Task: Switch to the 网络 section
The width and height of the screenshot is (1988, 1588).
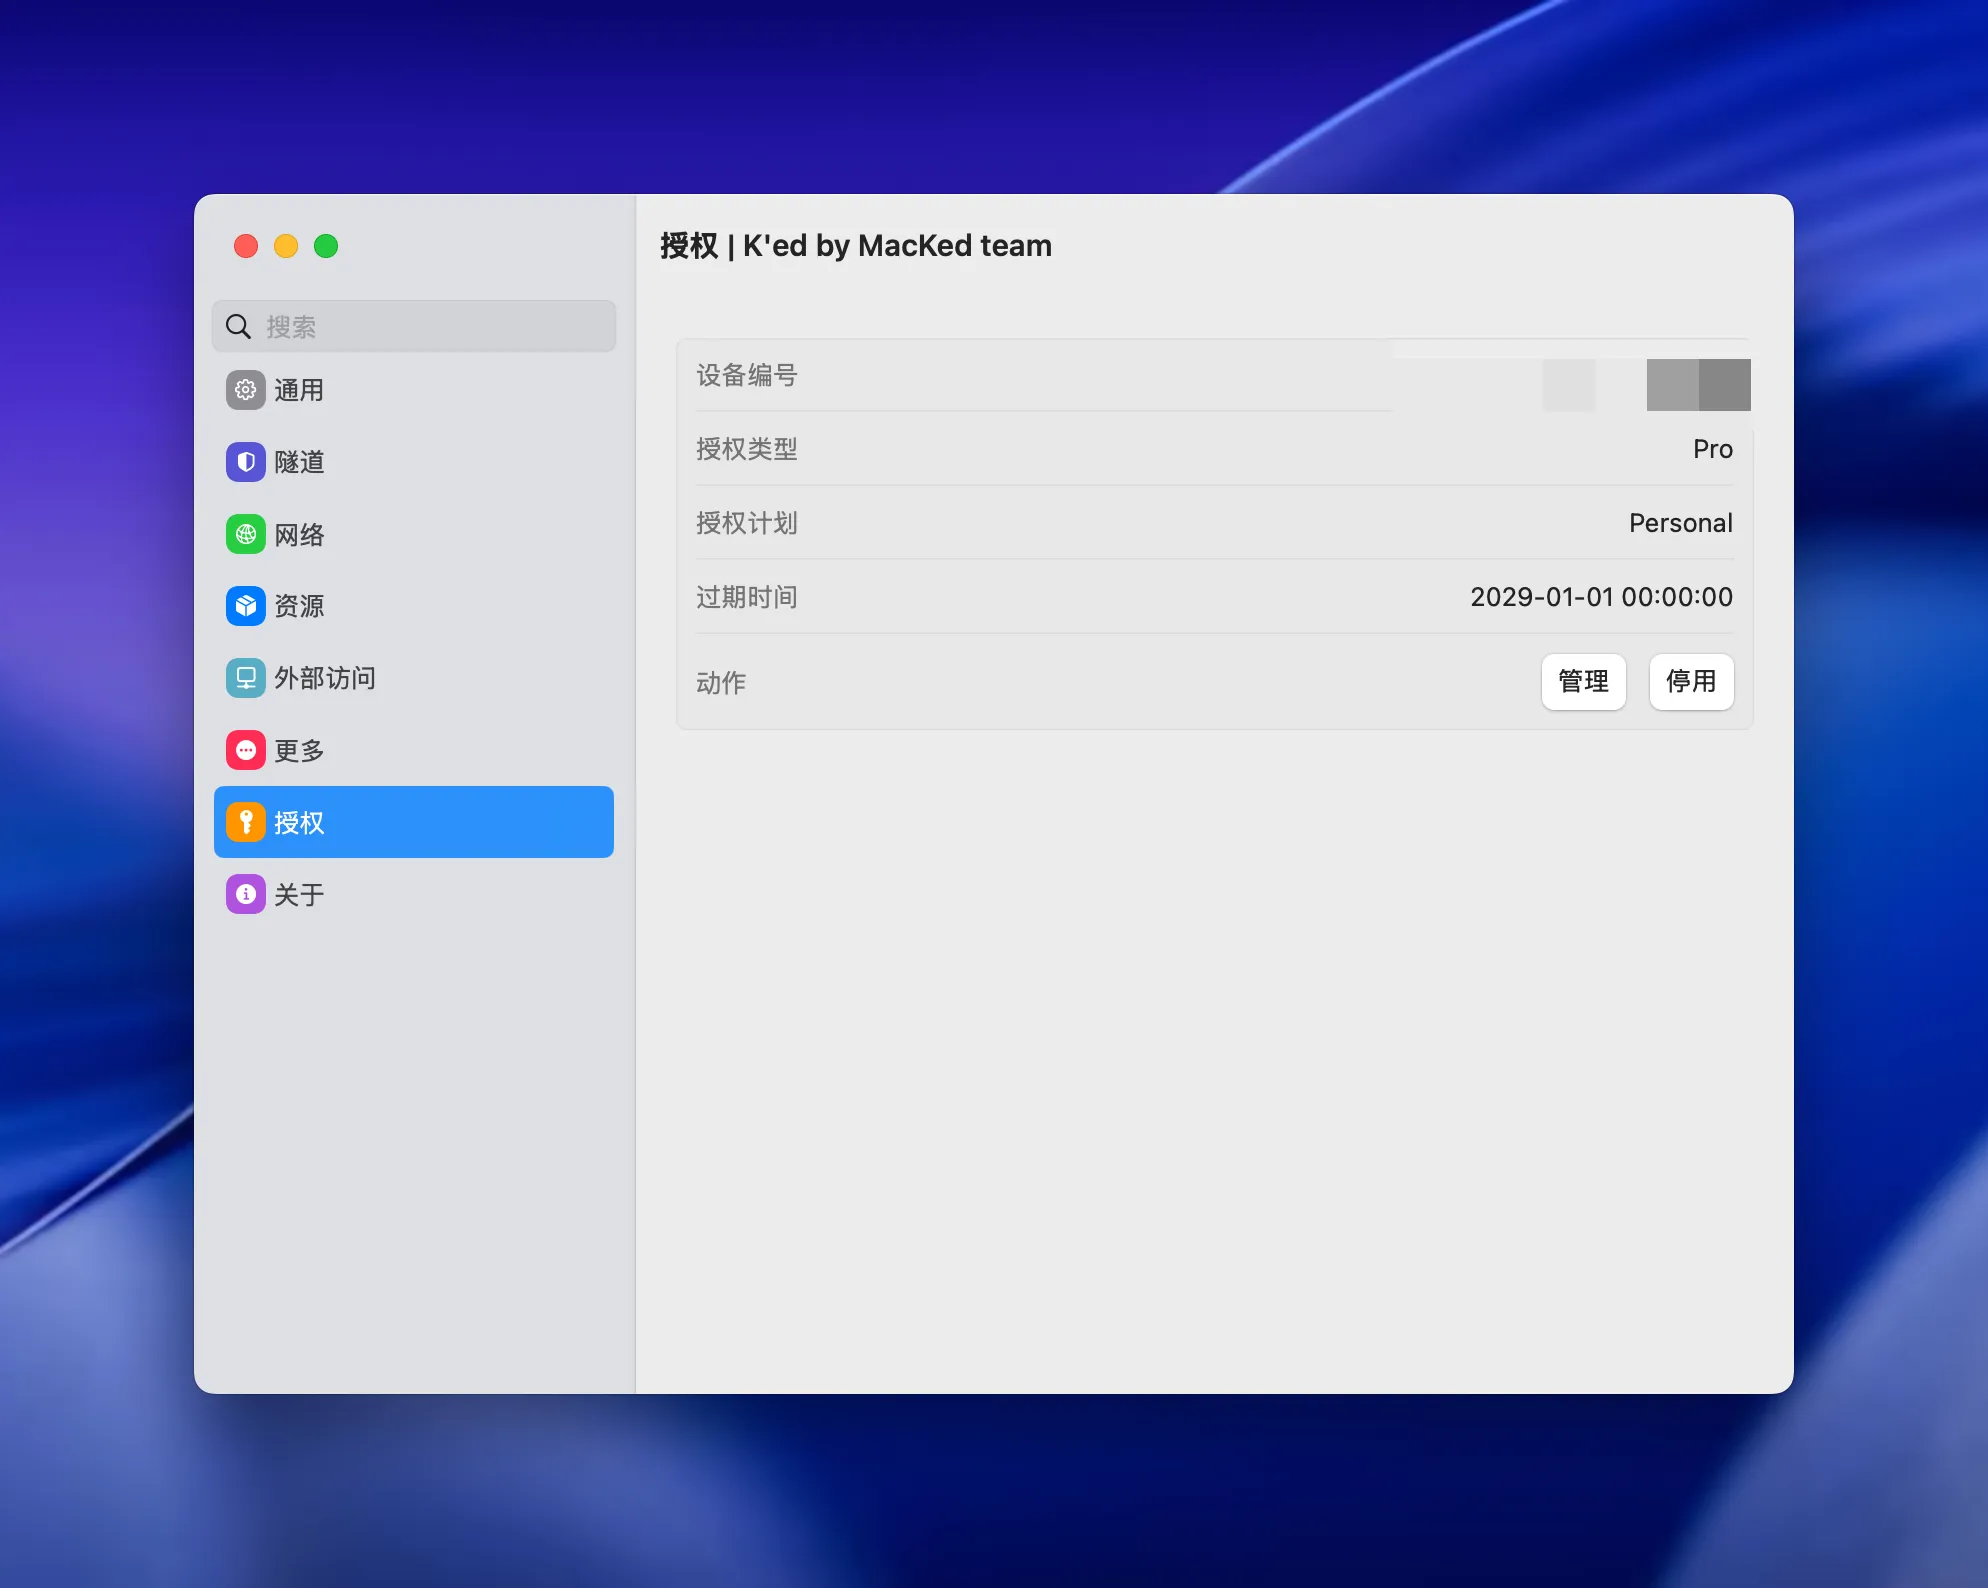Action: (x=414, y=534)
